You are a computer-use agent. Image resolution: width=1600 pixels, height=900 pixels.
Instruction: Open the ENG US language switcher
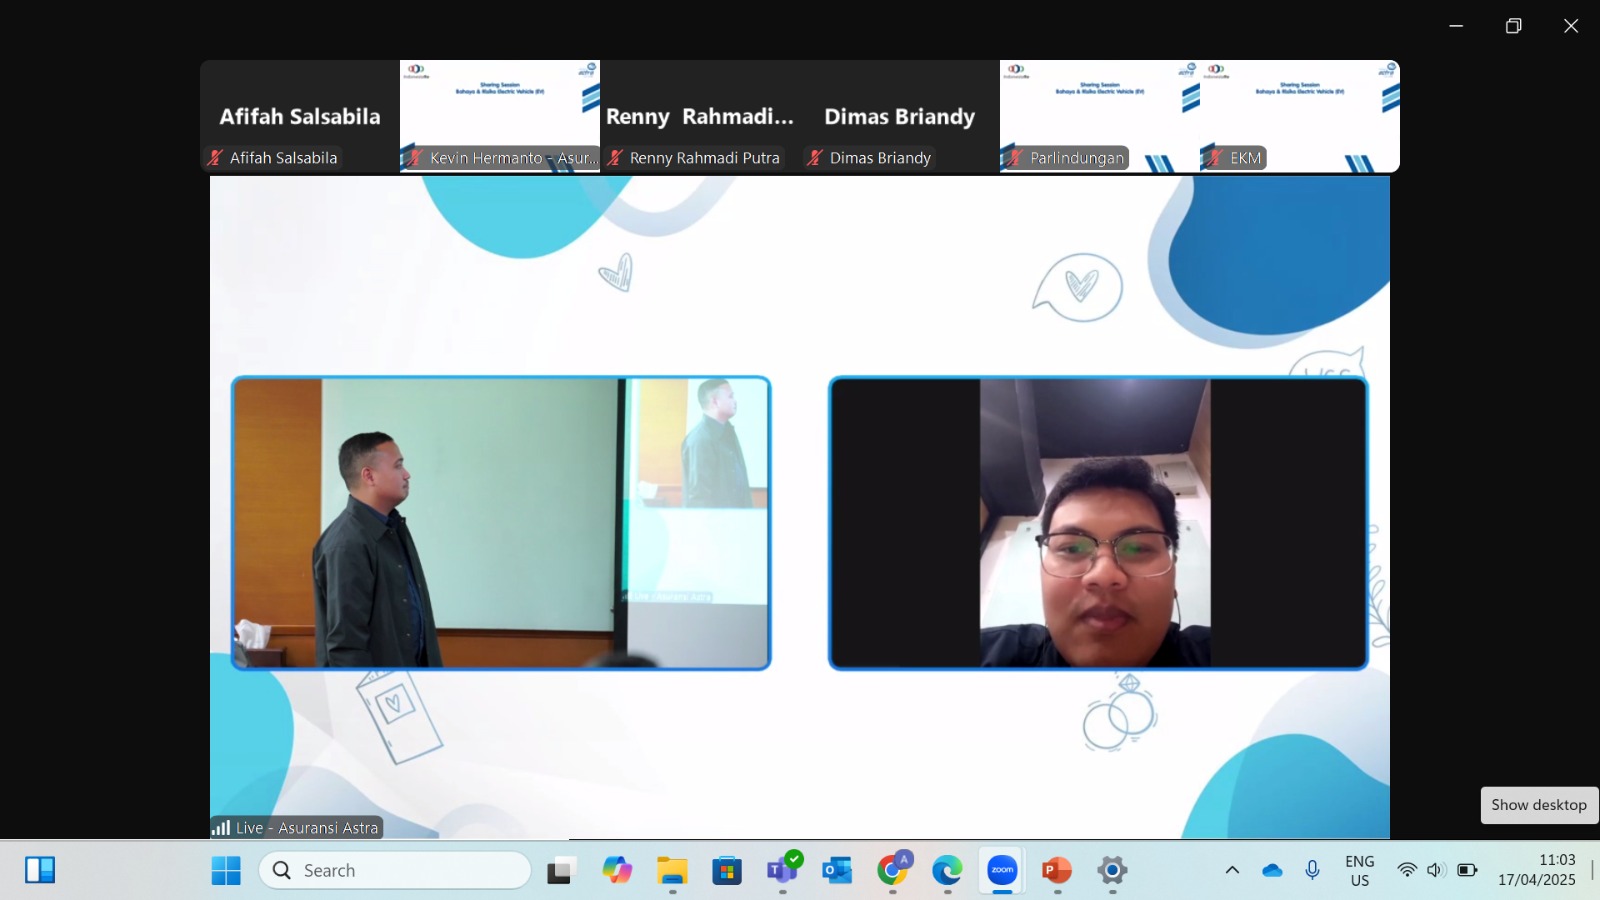(x=1360, y=870)
